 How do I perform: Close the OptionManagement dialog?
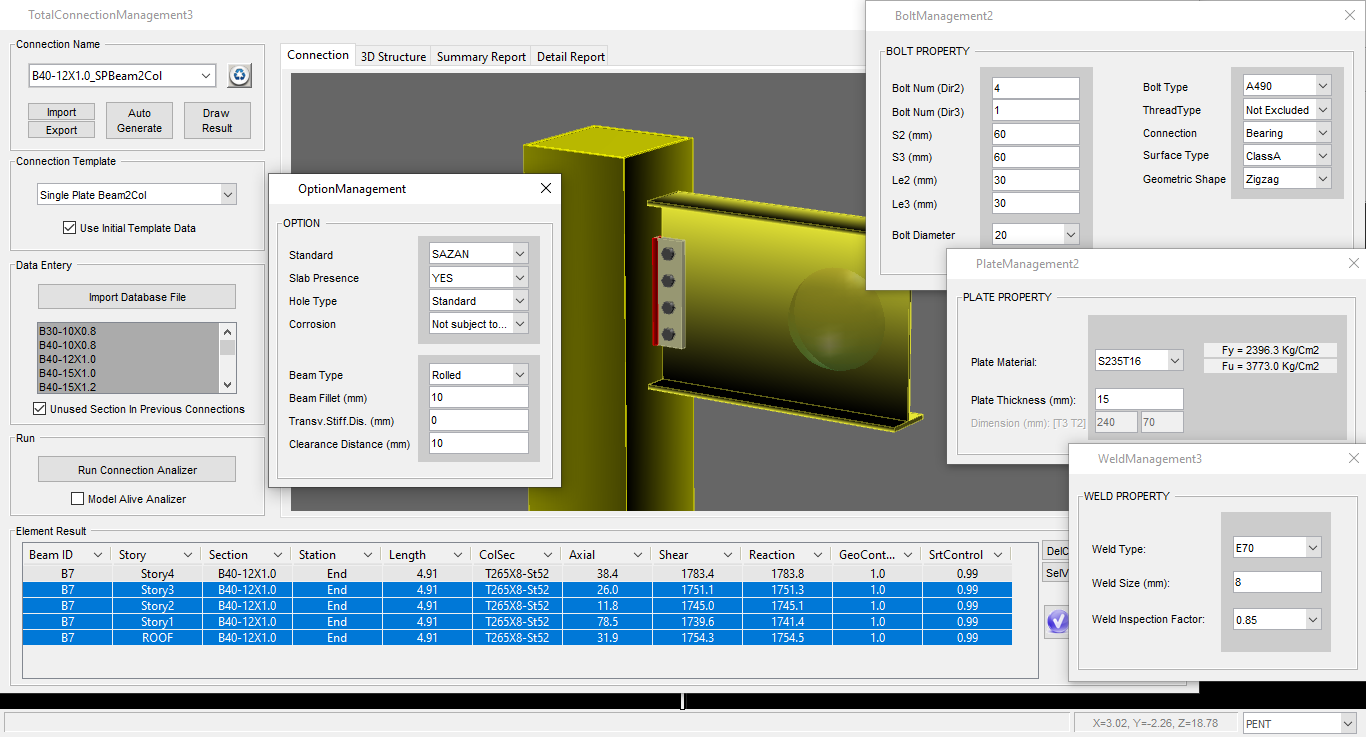546,188
